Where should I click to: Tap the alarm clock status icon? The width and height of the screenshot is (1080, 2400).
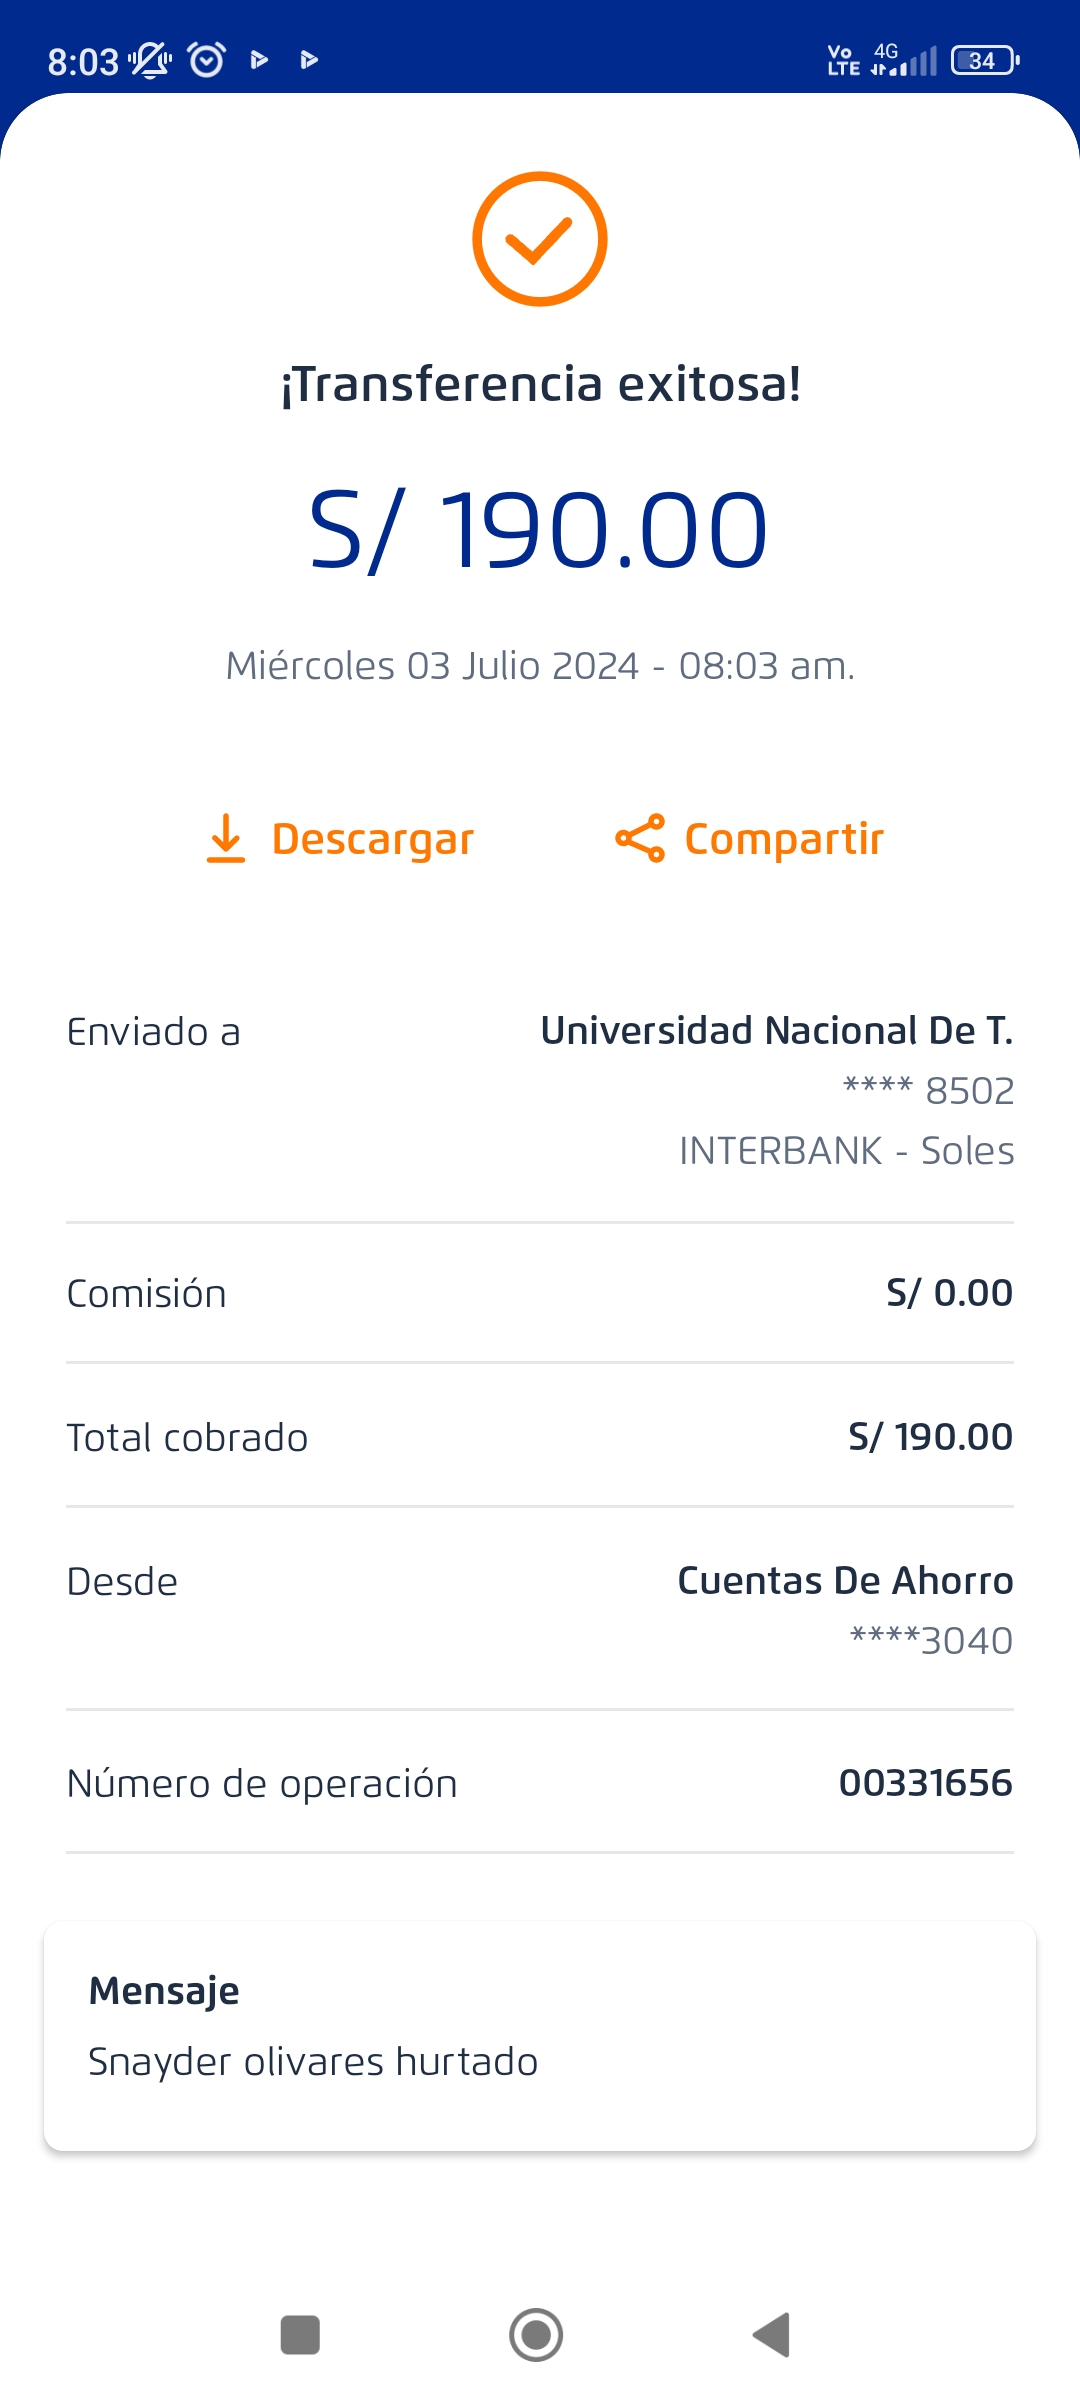coord(207,61)
